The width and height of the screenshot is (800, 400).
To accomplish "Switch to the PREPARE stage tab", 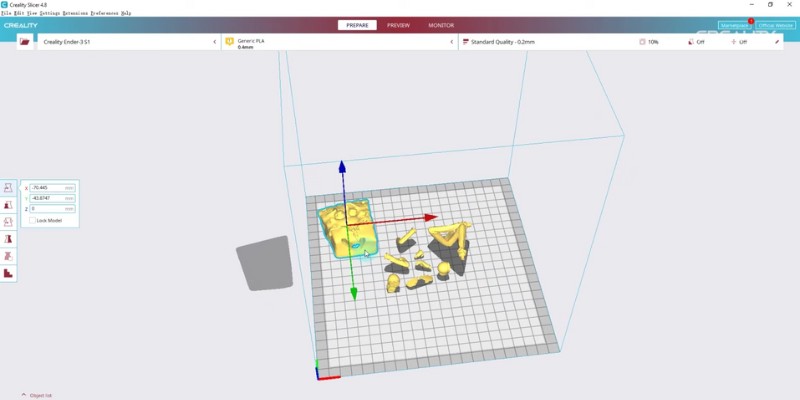I will pos(357,26).
